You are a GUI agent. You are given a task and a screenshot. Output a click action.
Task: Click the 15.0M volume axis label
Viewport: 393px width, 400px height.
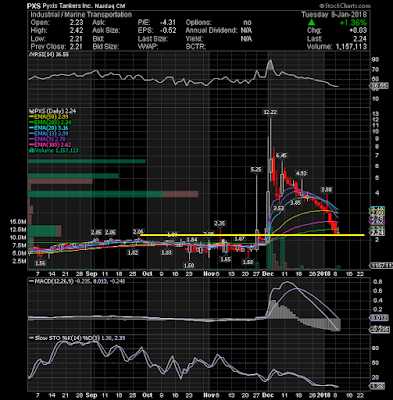(18, 221)
